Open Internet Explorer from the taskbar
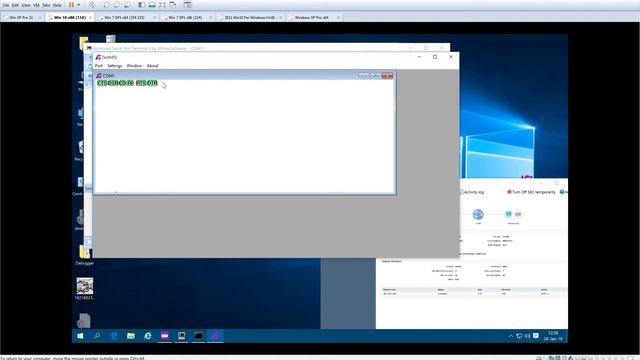640x360 pixels. 148,336
